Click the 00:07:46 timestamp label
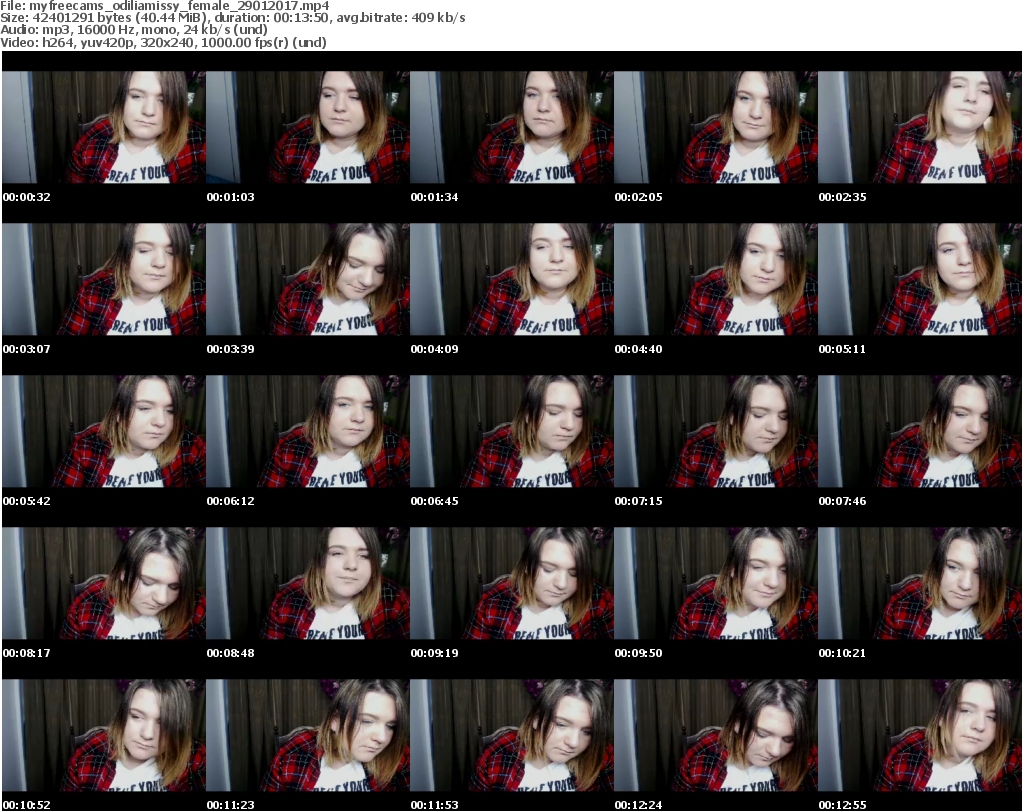The height and width of the screenshot is (811, 1024). point(842,501)
